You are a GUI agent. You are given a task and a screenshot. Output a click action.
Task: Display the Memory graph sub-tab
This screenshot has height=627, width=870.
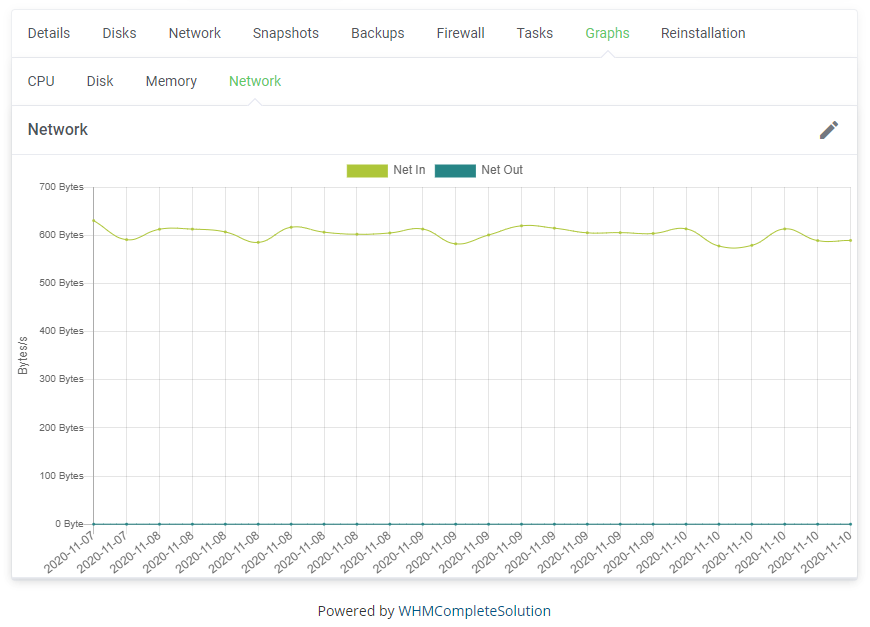(x=171, y=81)
